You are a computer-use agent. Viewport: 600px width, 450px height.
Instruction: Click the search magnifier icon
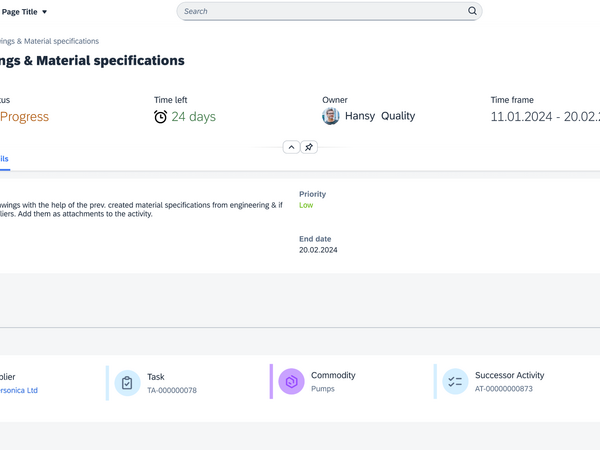[472, 12]
